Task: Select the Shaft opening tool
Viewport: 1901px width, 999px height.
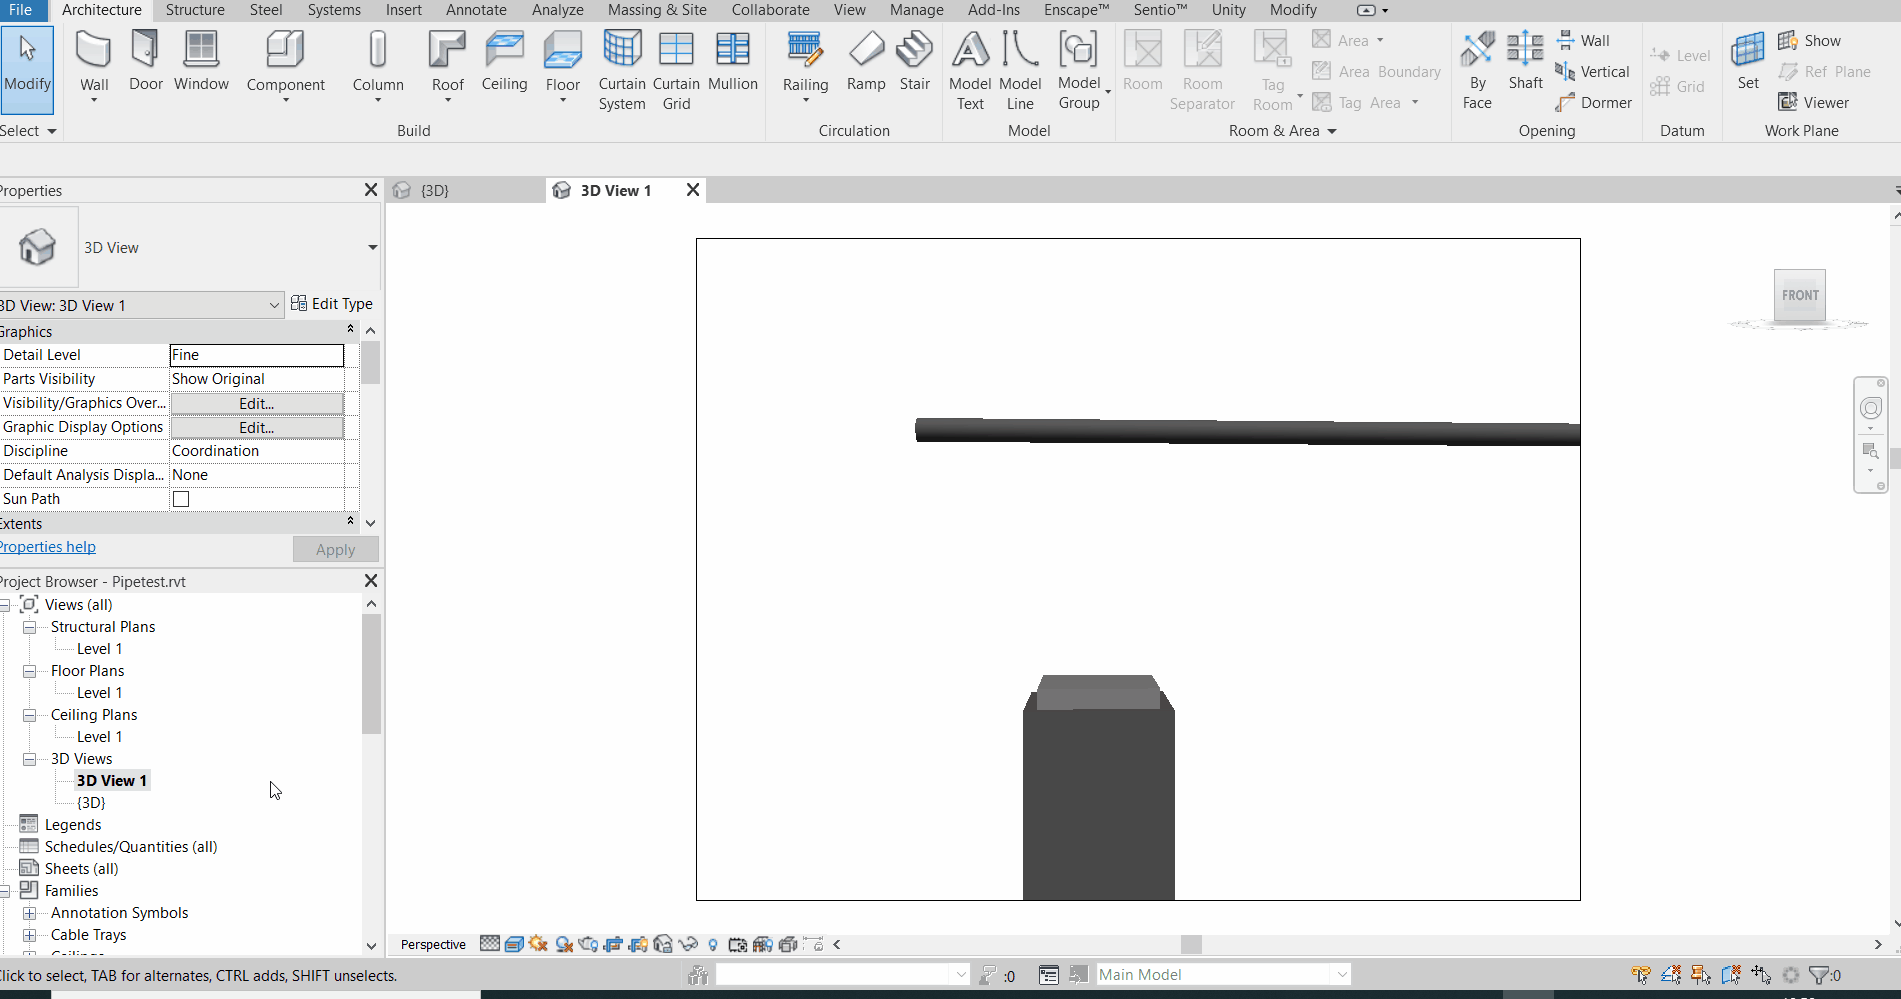Action: tap(1526, 62)
